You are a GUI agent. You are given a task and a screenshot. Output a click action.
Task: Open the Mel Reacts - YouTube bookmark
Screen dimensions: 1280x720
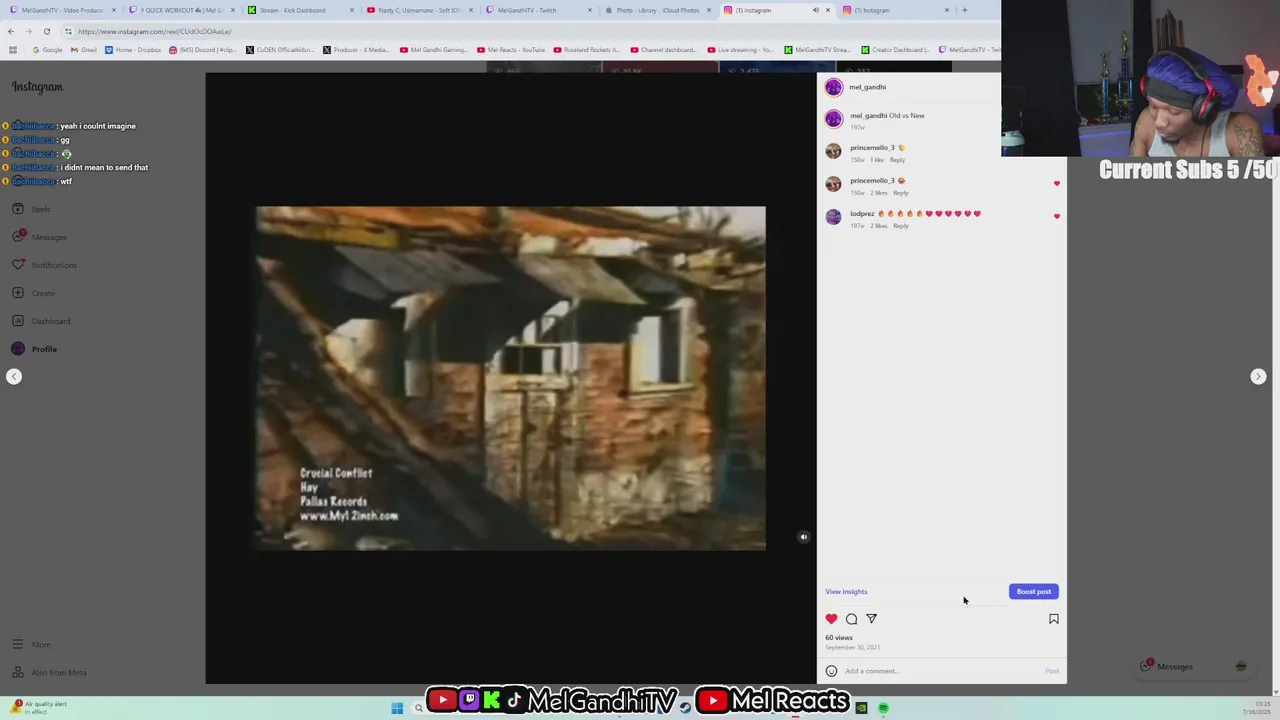point(511,49)
